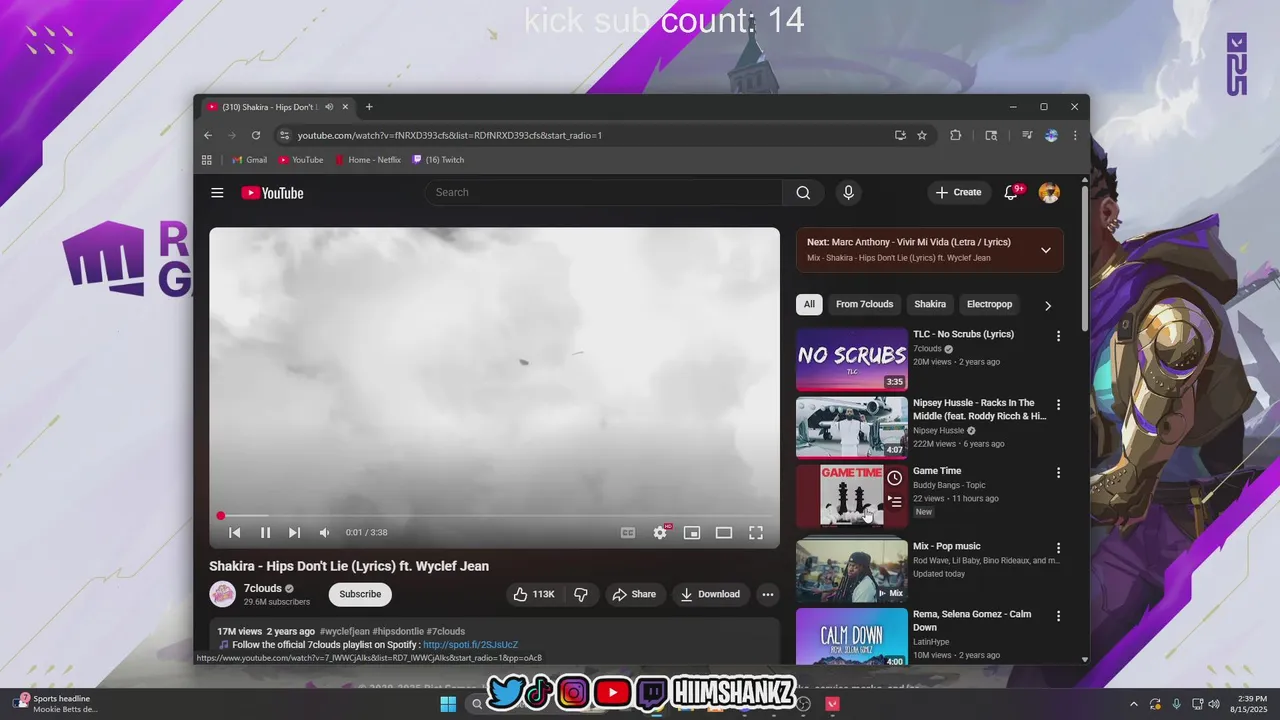This screenshot has width=1280, height=720.
Task: Share the Shakira video
Action: [634, 594]
